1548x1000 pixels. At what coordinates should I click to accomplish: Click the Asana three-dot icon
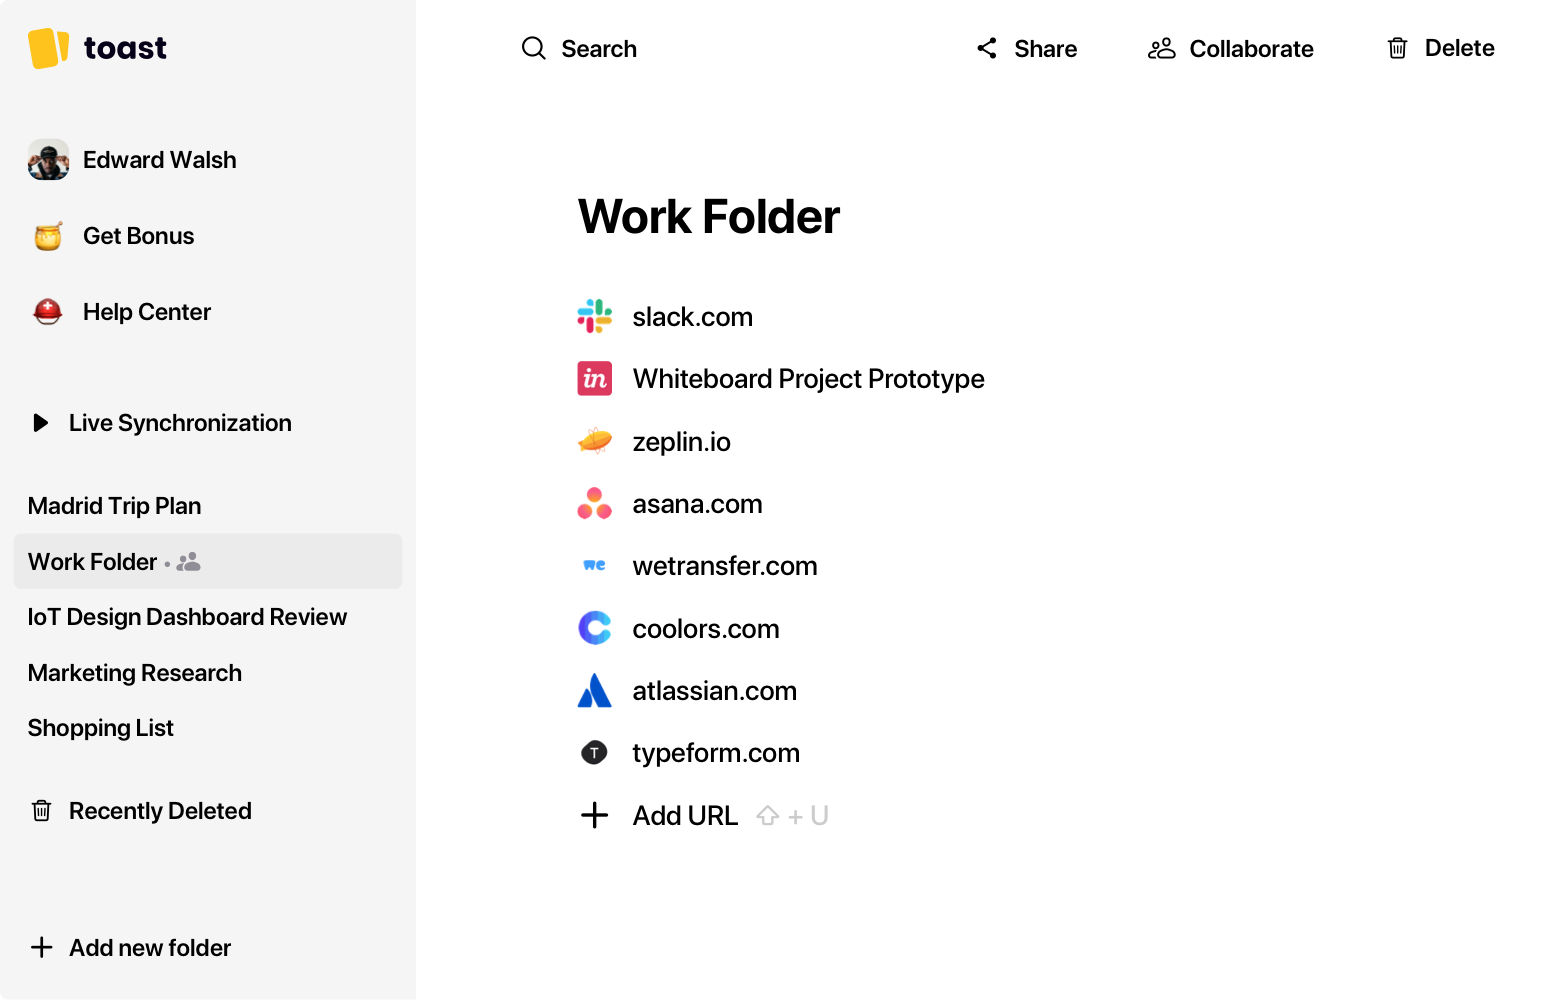594,504
